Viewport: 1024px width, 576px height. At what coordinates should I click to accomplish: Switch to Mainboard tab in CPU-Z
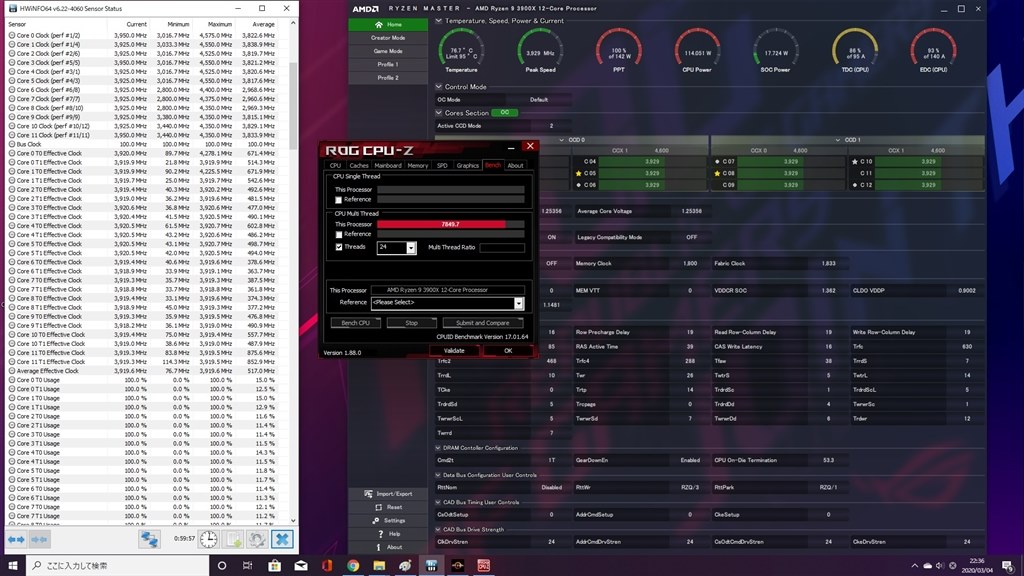click(x=388, y=165)
